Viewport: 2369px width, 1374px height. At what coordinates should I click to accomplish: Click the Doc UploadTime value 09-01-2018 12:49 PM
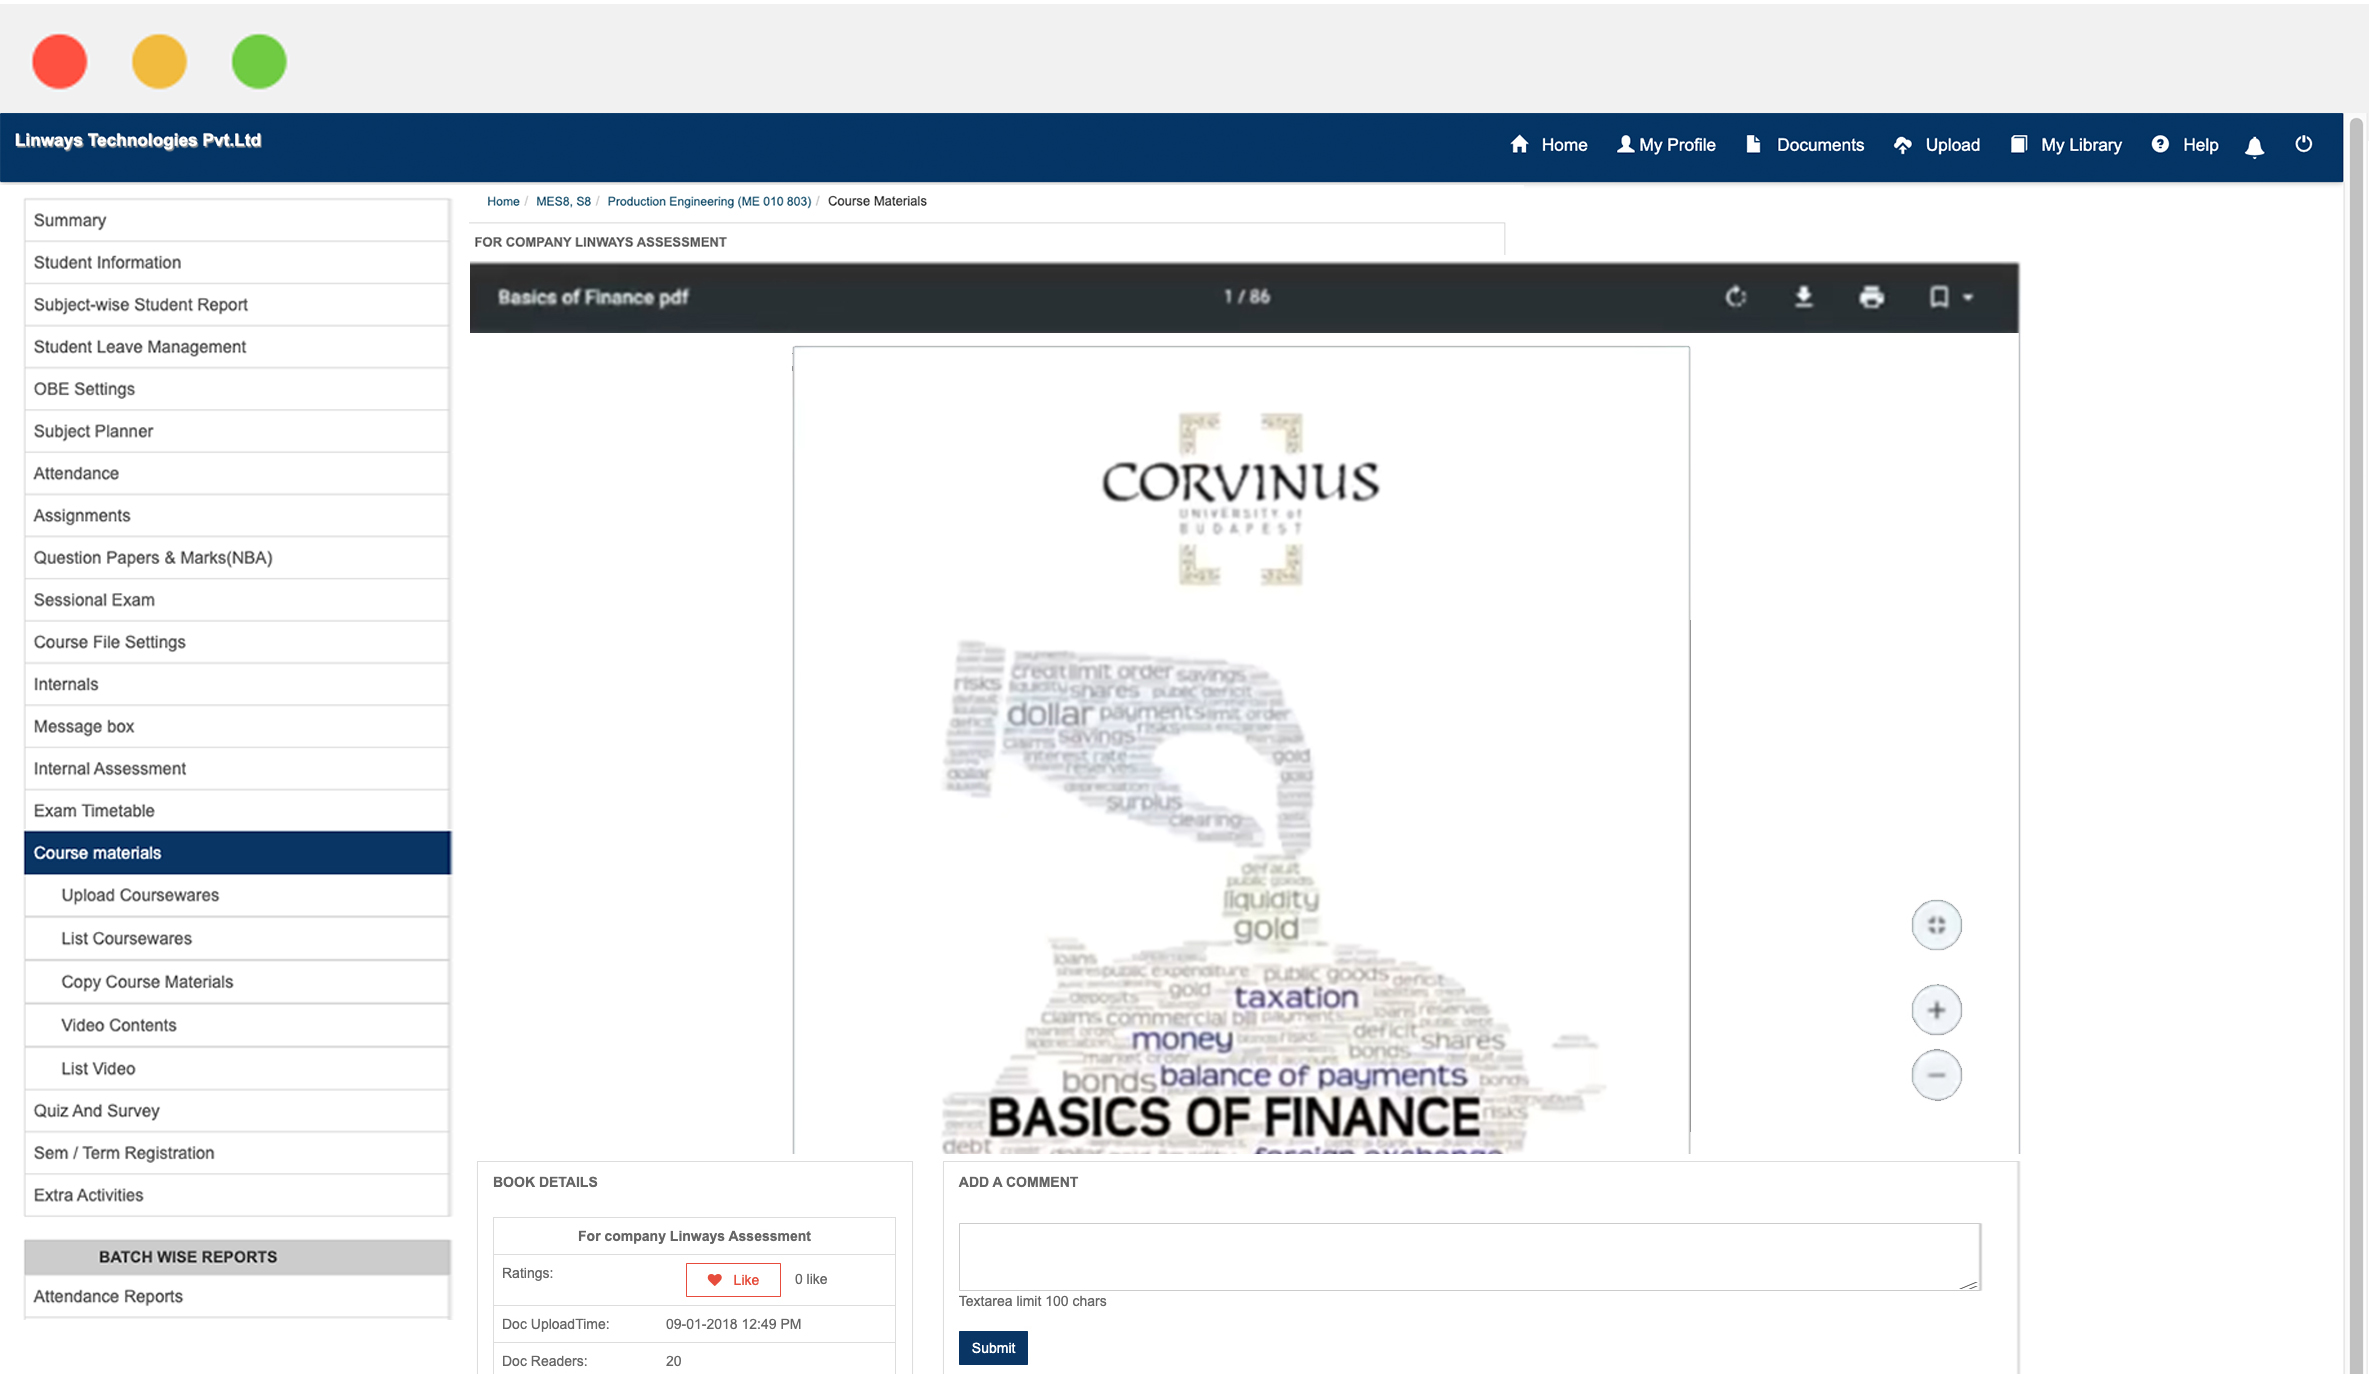[733, 1324]
